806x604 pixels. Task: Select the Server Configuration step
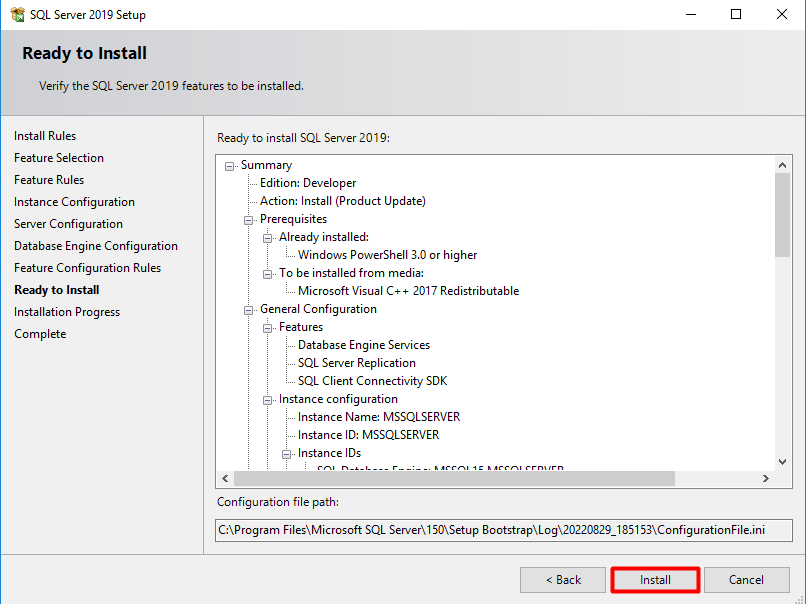click(x=68, y=224)
